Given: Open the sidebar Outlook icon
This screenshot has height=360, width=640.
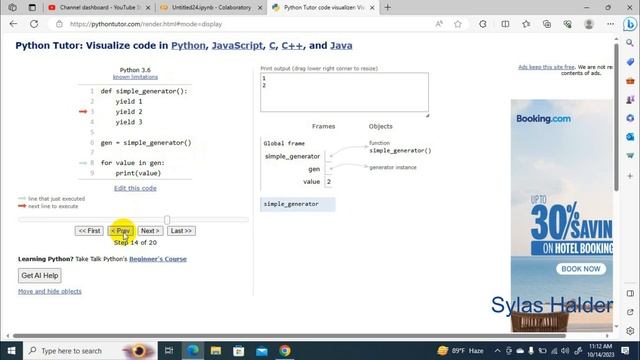Looking at the screenshot, I should pyautogui.click(x=630, y=137).
